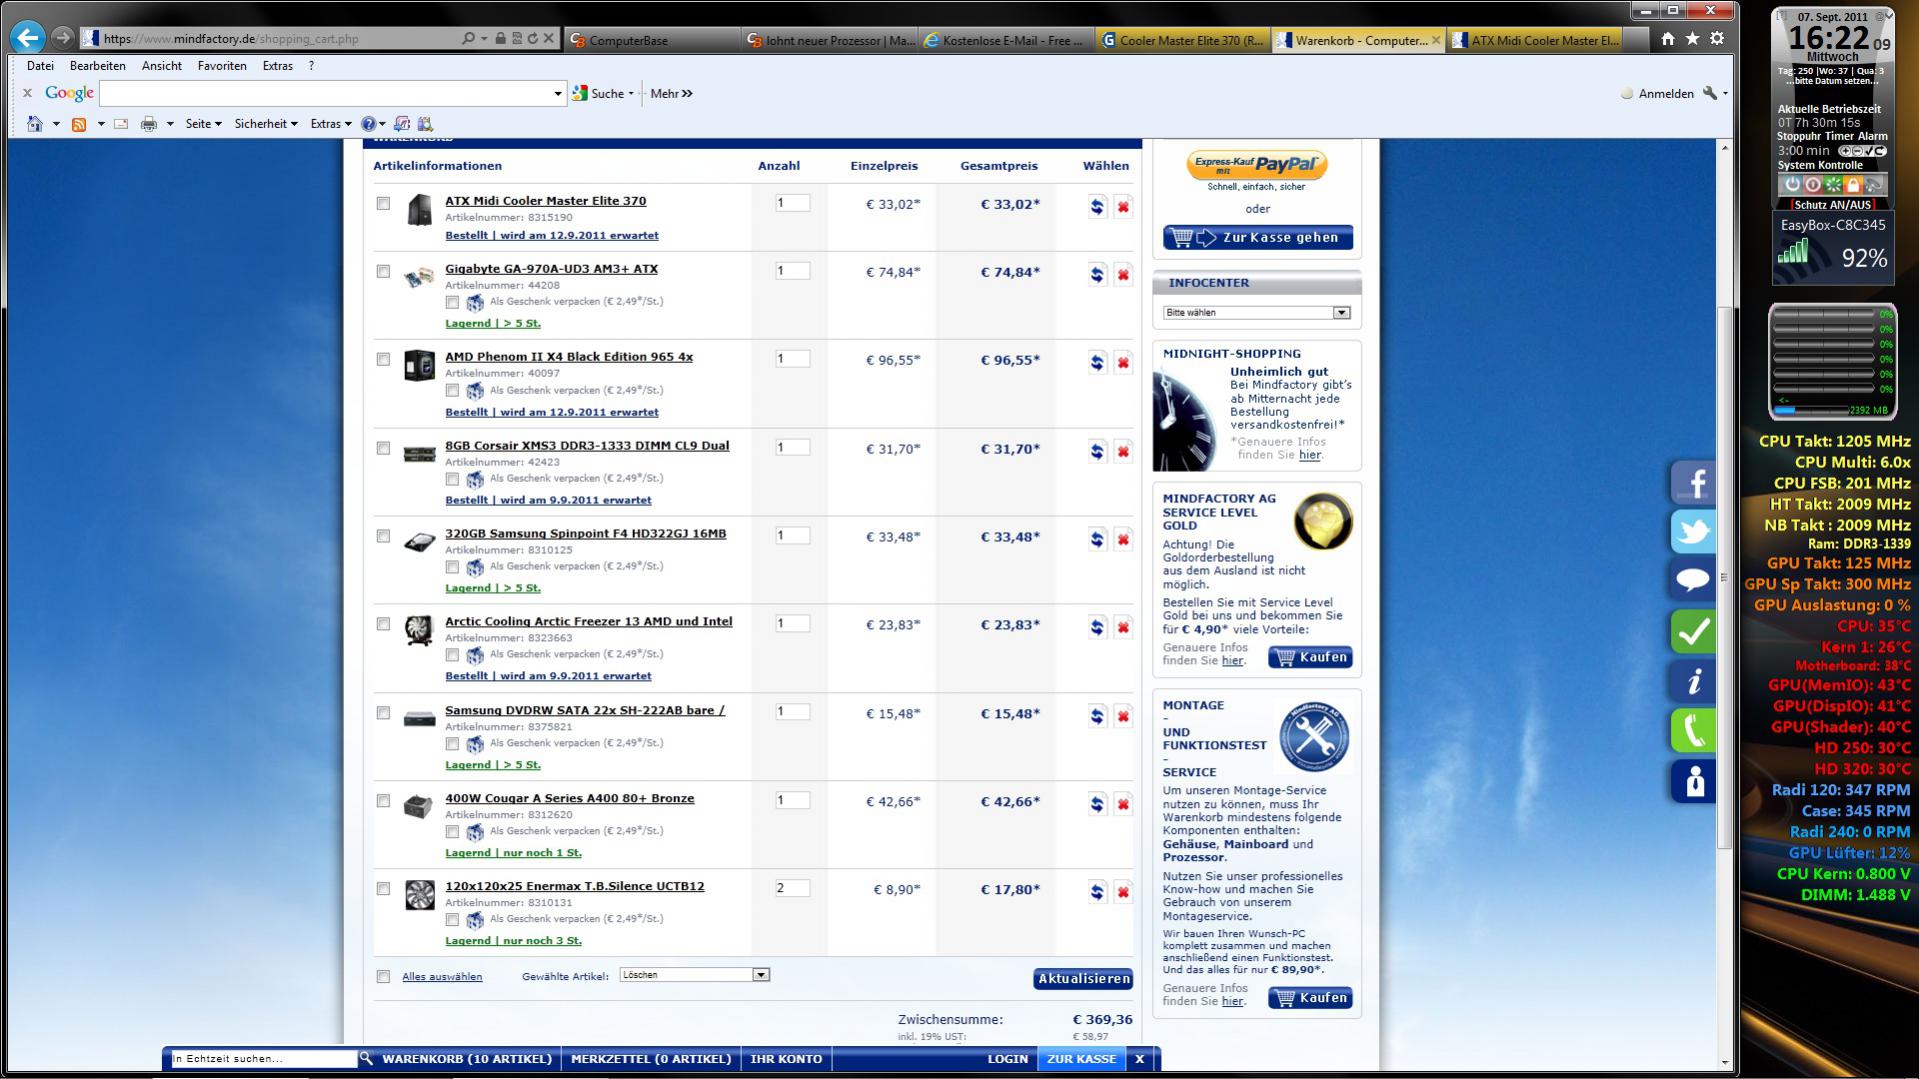Open the Facebook sidebar icon
Screen dimensions: 1919x1079
pos(1693,483)
